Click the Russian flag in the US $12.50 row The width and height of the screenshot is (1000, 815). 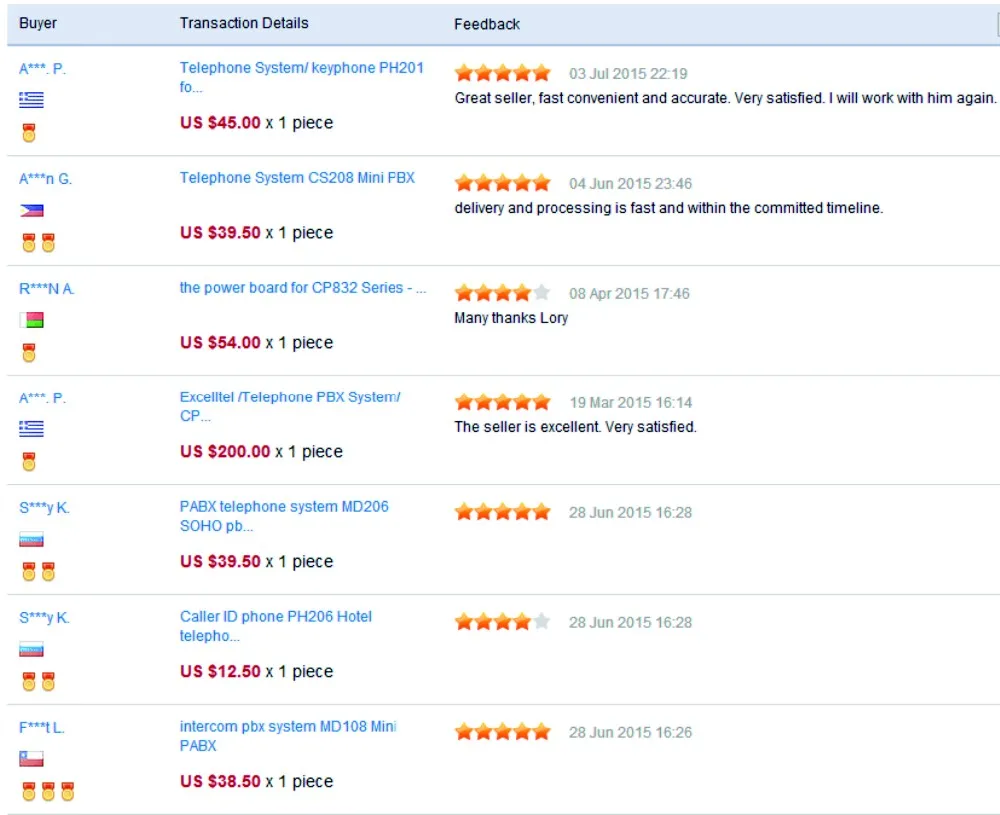coord(31,649)
